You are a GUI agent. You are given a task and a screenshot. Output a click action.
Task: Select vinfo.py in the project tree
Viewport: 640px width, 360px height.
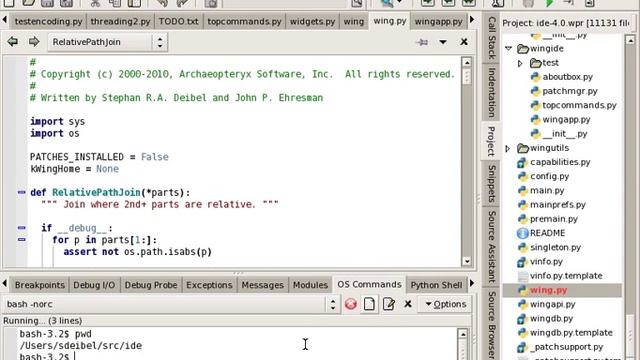pyautogui.click(x=546, y=262)
